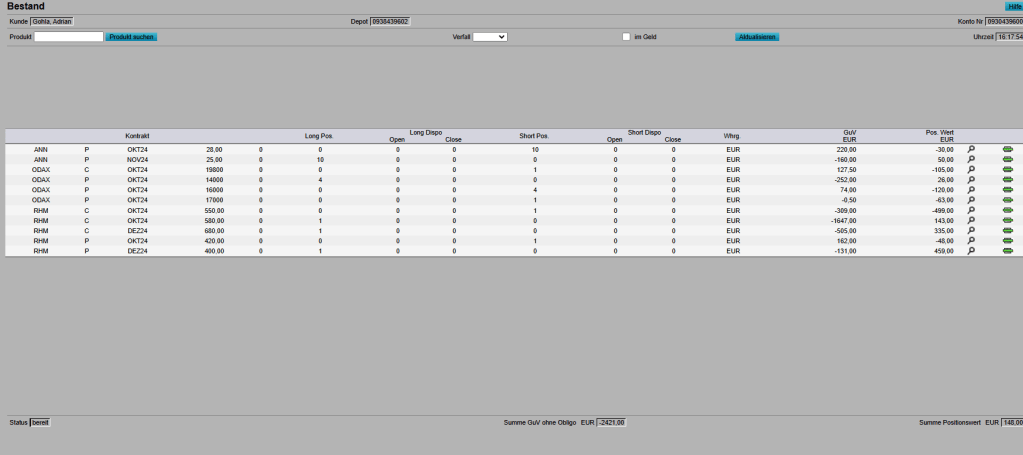The image size is (1023, 455).
Task: Click green trade icon for ODAX 14000 put
Action: (x=1007, y=180)
